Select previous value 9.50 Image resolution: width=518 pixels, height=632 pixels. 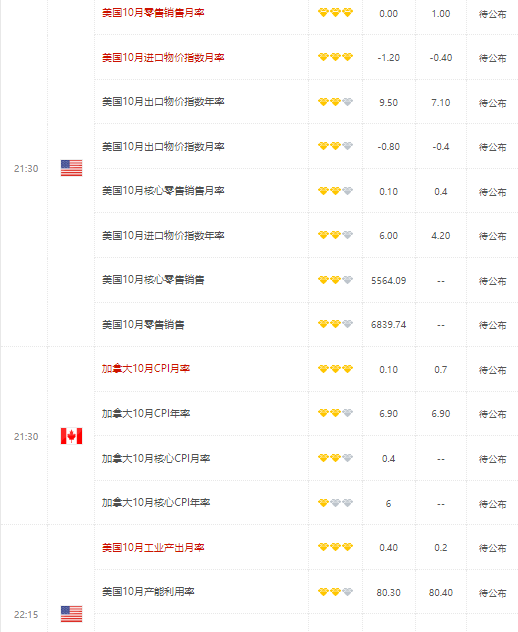[389, 102]
